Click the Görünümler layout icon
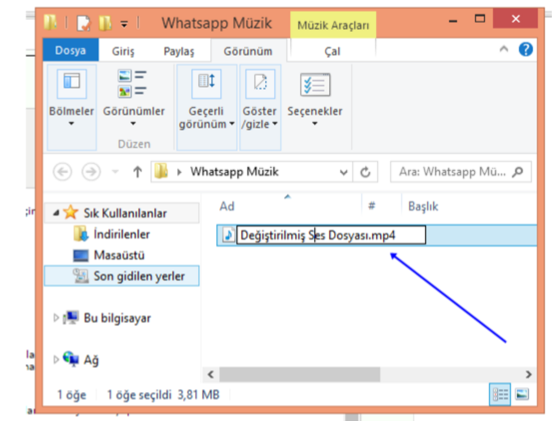 (x=132, y=84)
